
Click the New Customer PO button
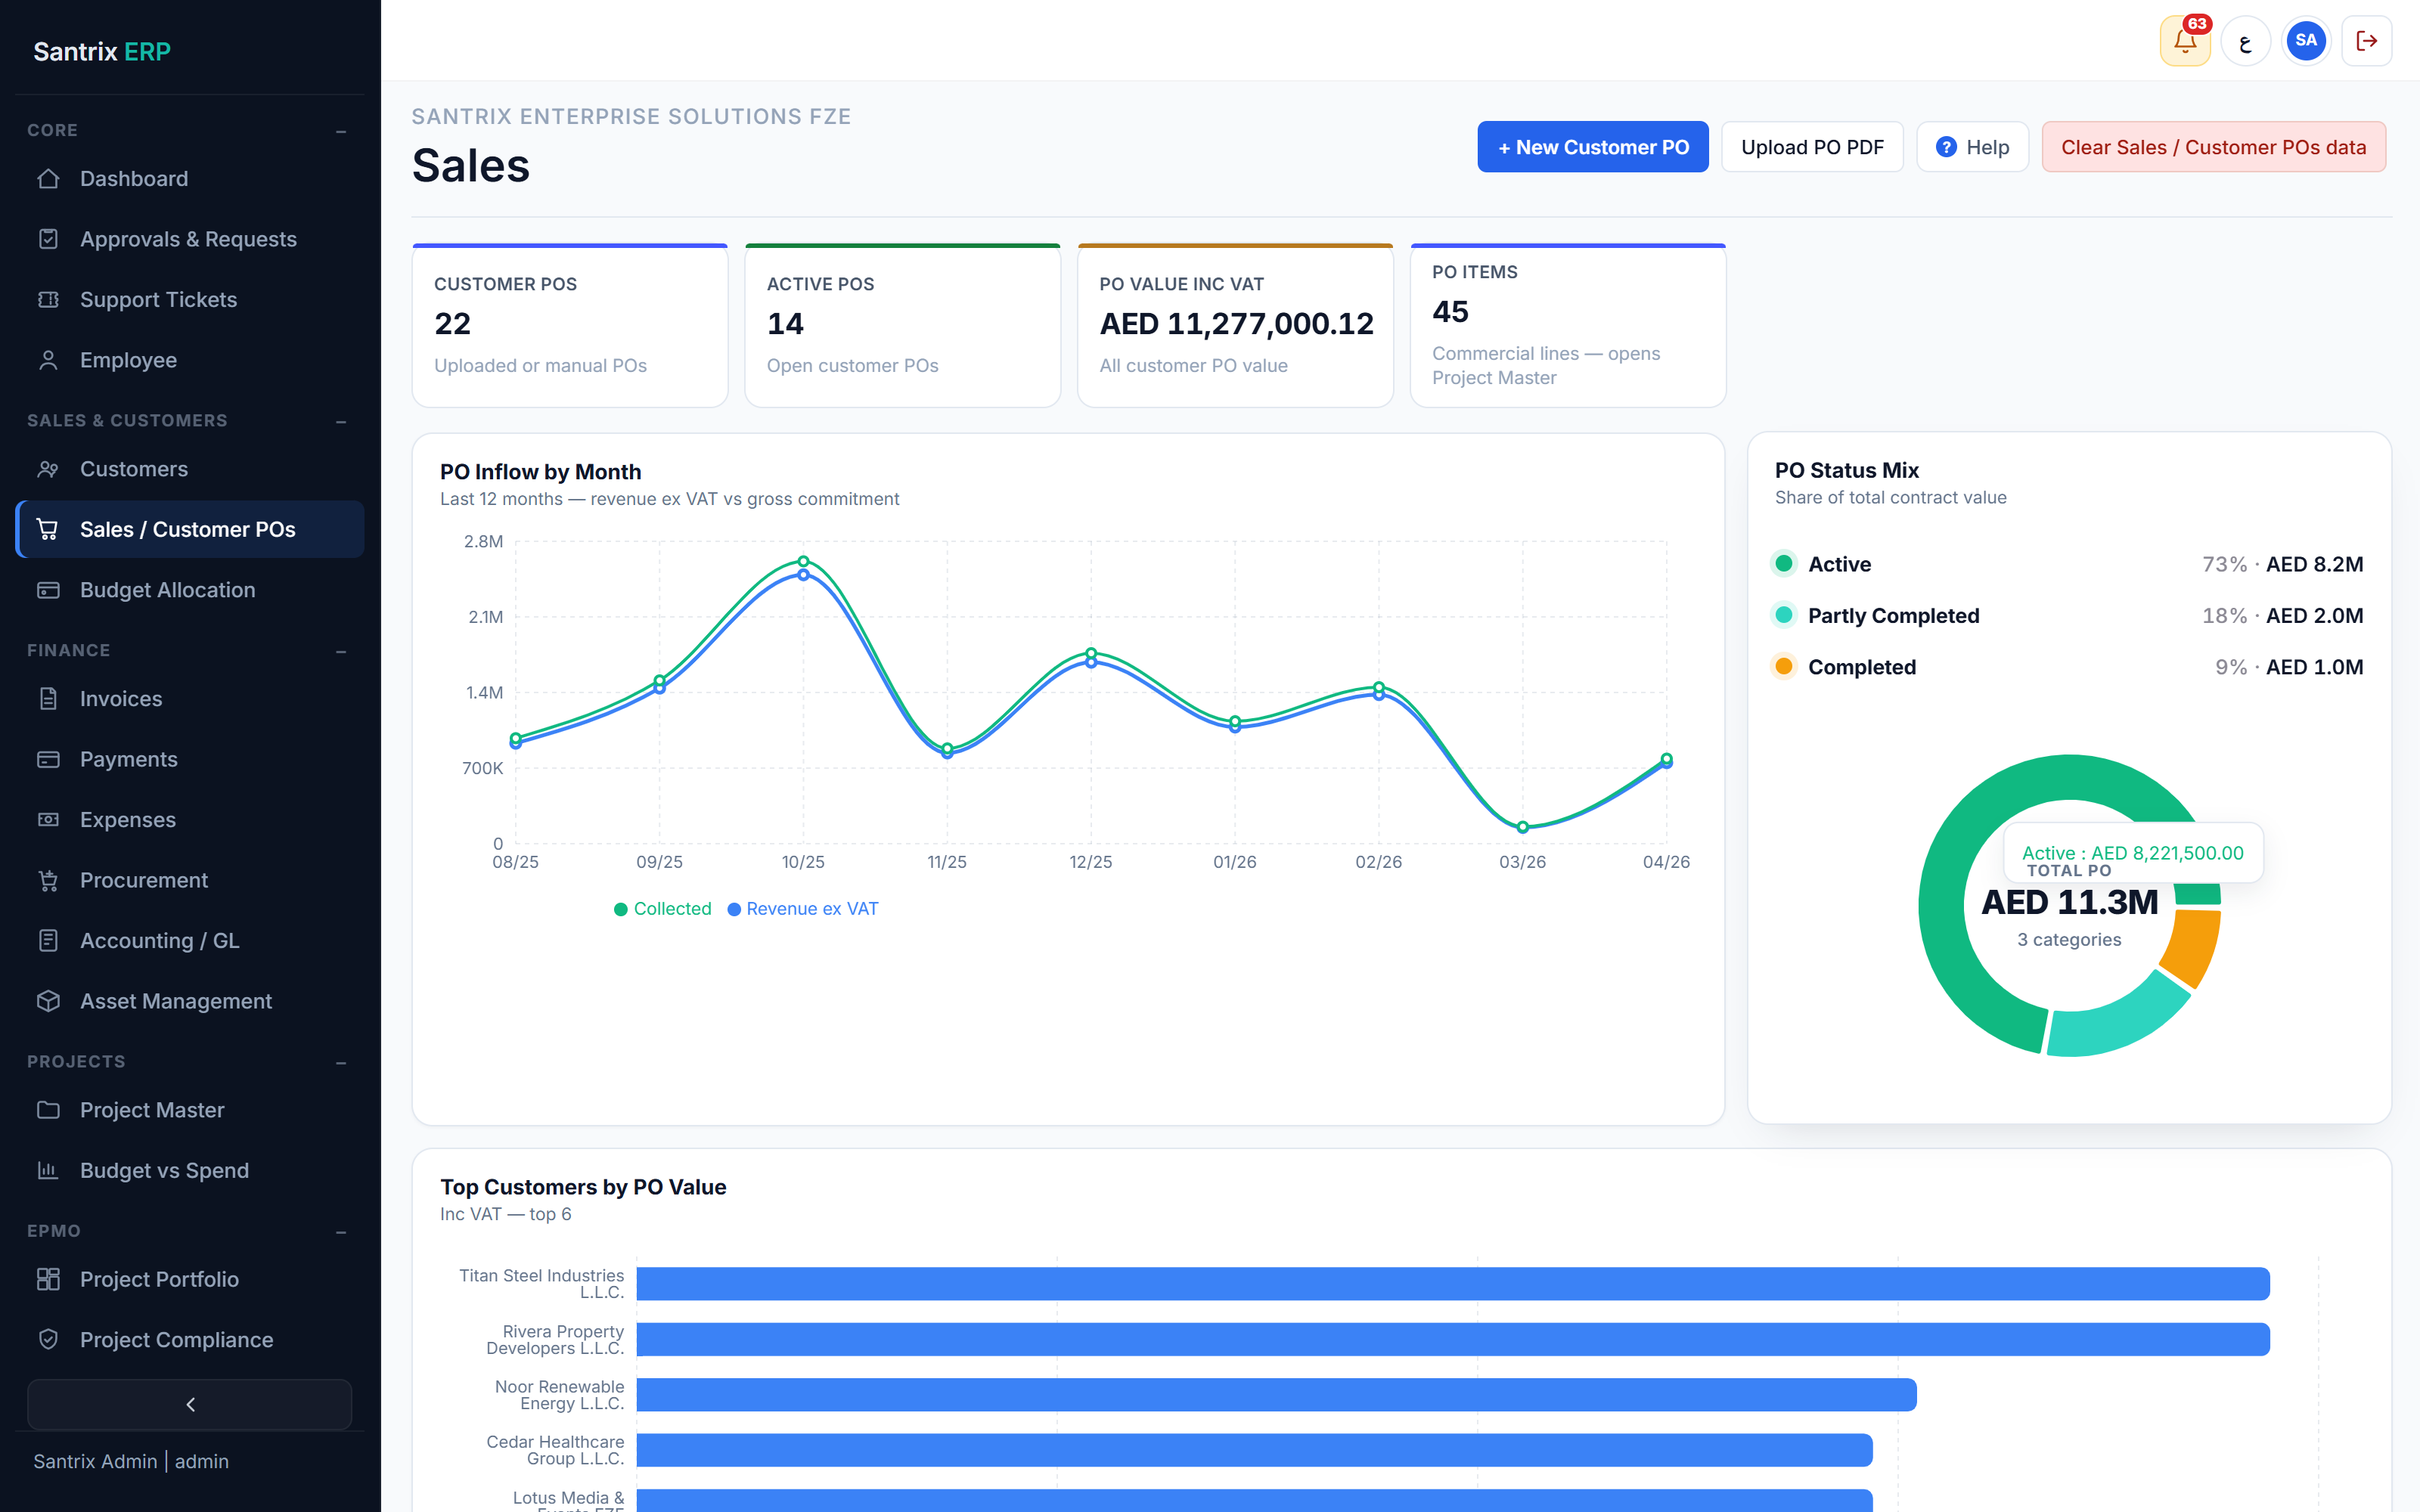pyautogui.click(x=1593, y=147)
